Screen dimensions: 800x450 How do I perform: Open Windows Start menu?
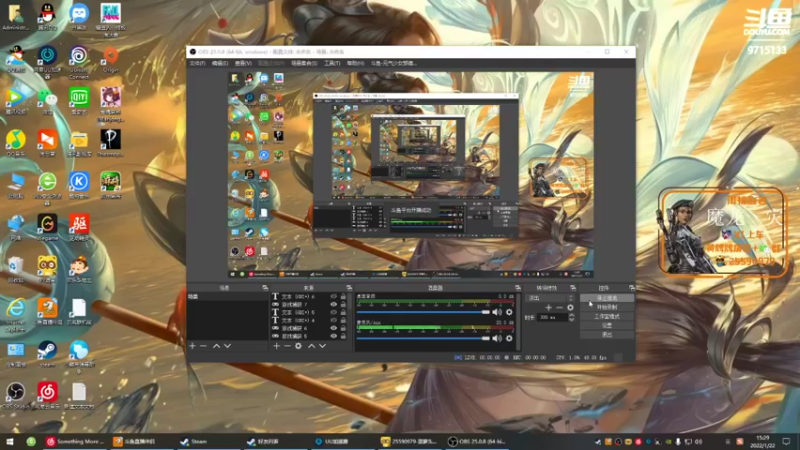tap(9, 441)
